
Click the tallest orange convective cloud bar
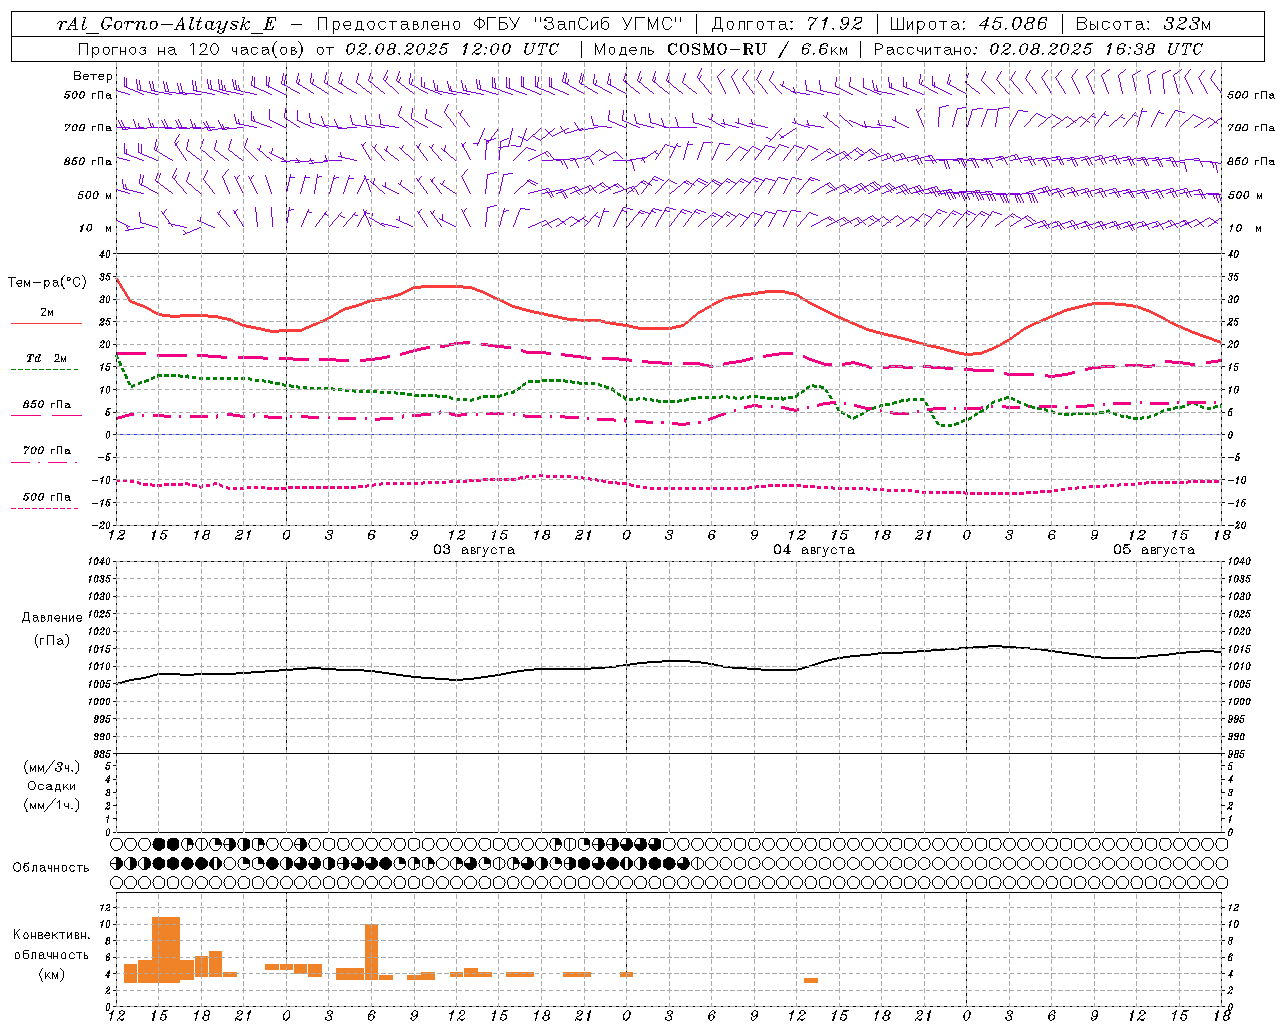(166, 949)
